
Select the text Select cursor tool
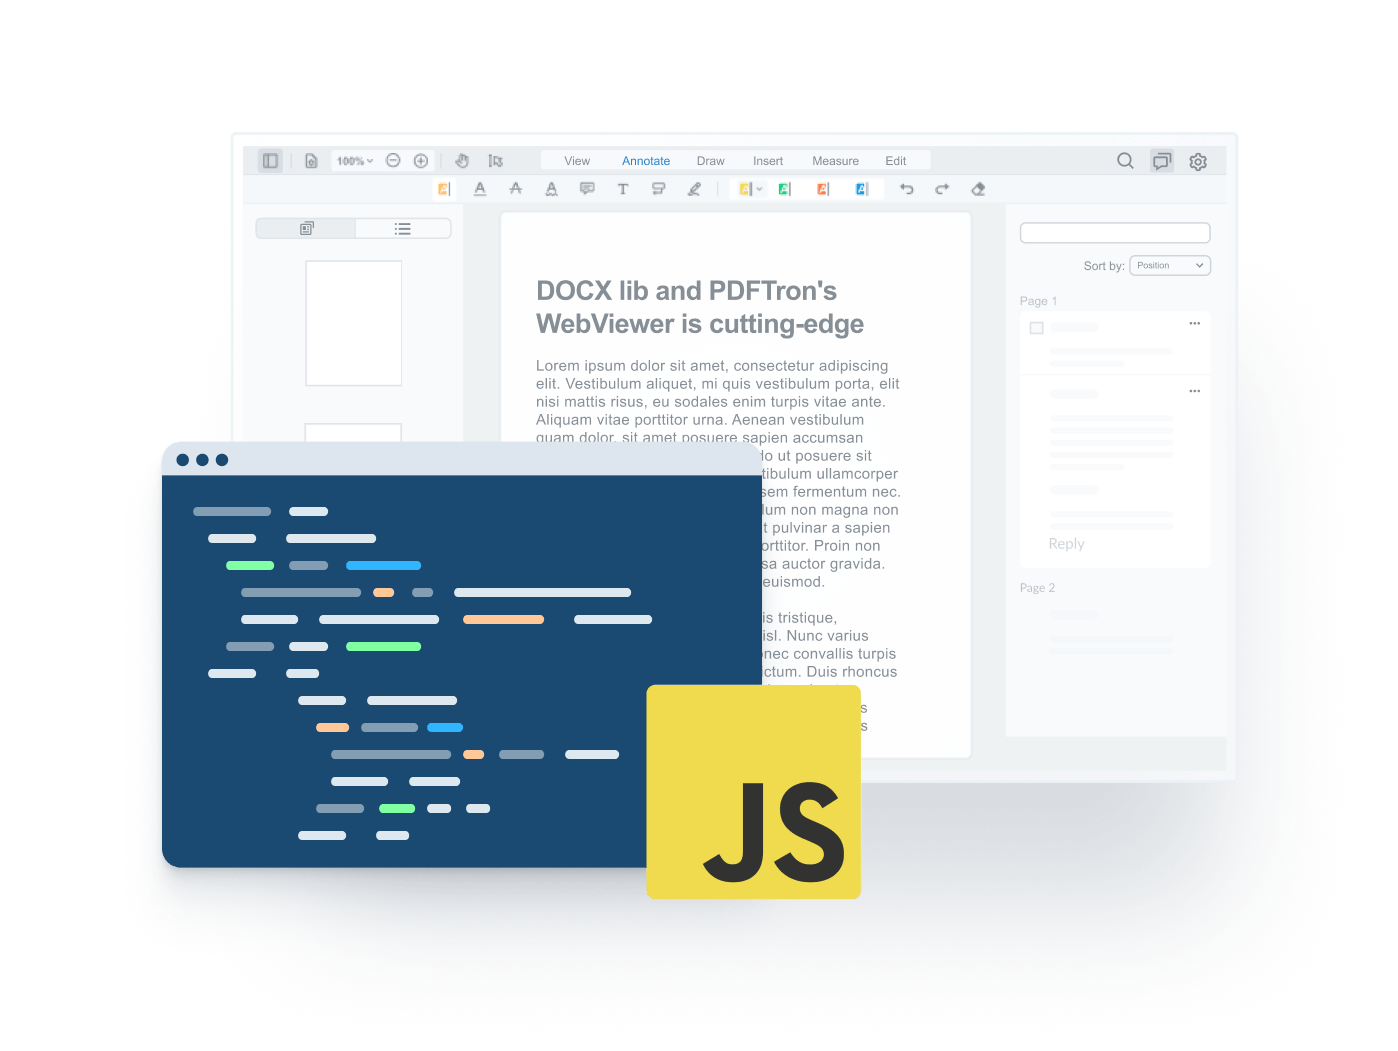click(495, 161)
